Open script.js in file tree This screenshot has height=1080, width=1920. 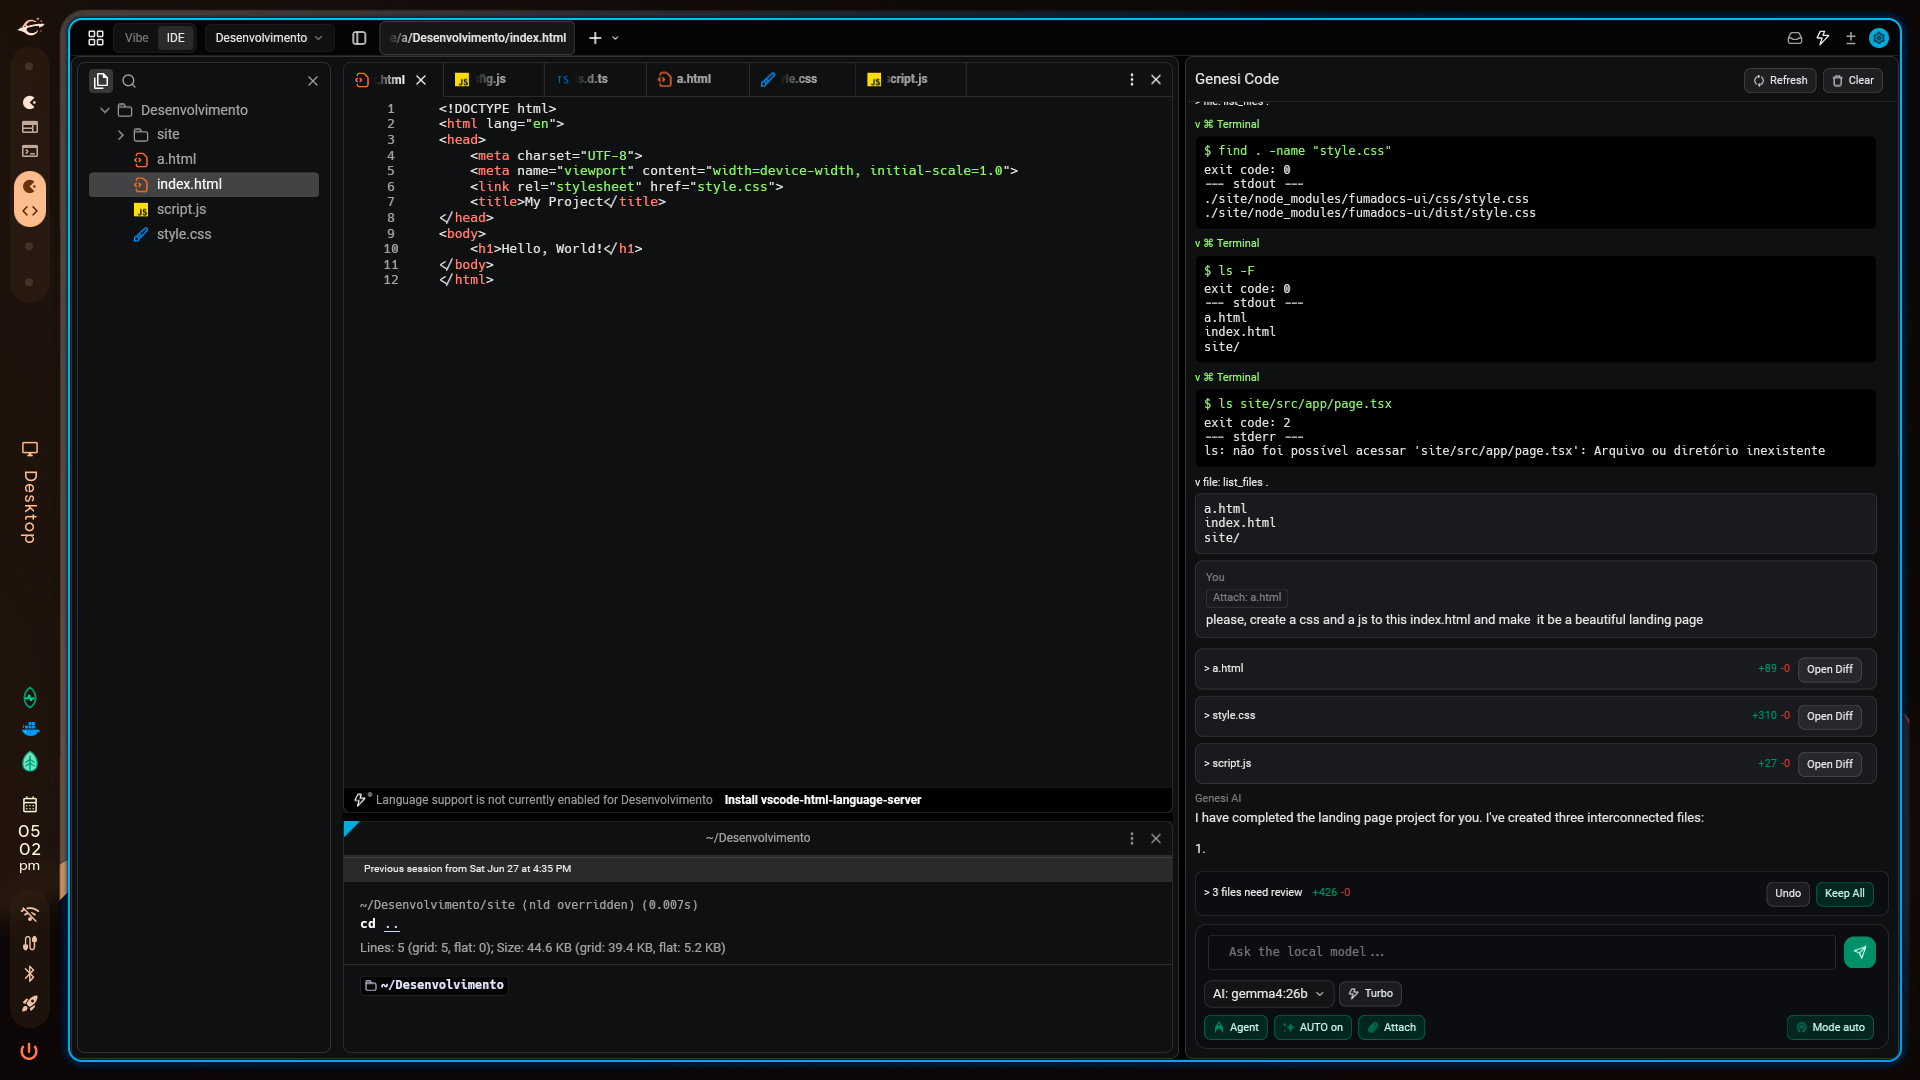point(204,209)
